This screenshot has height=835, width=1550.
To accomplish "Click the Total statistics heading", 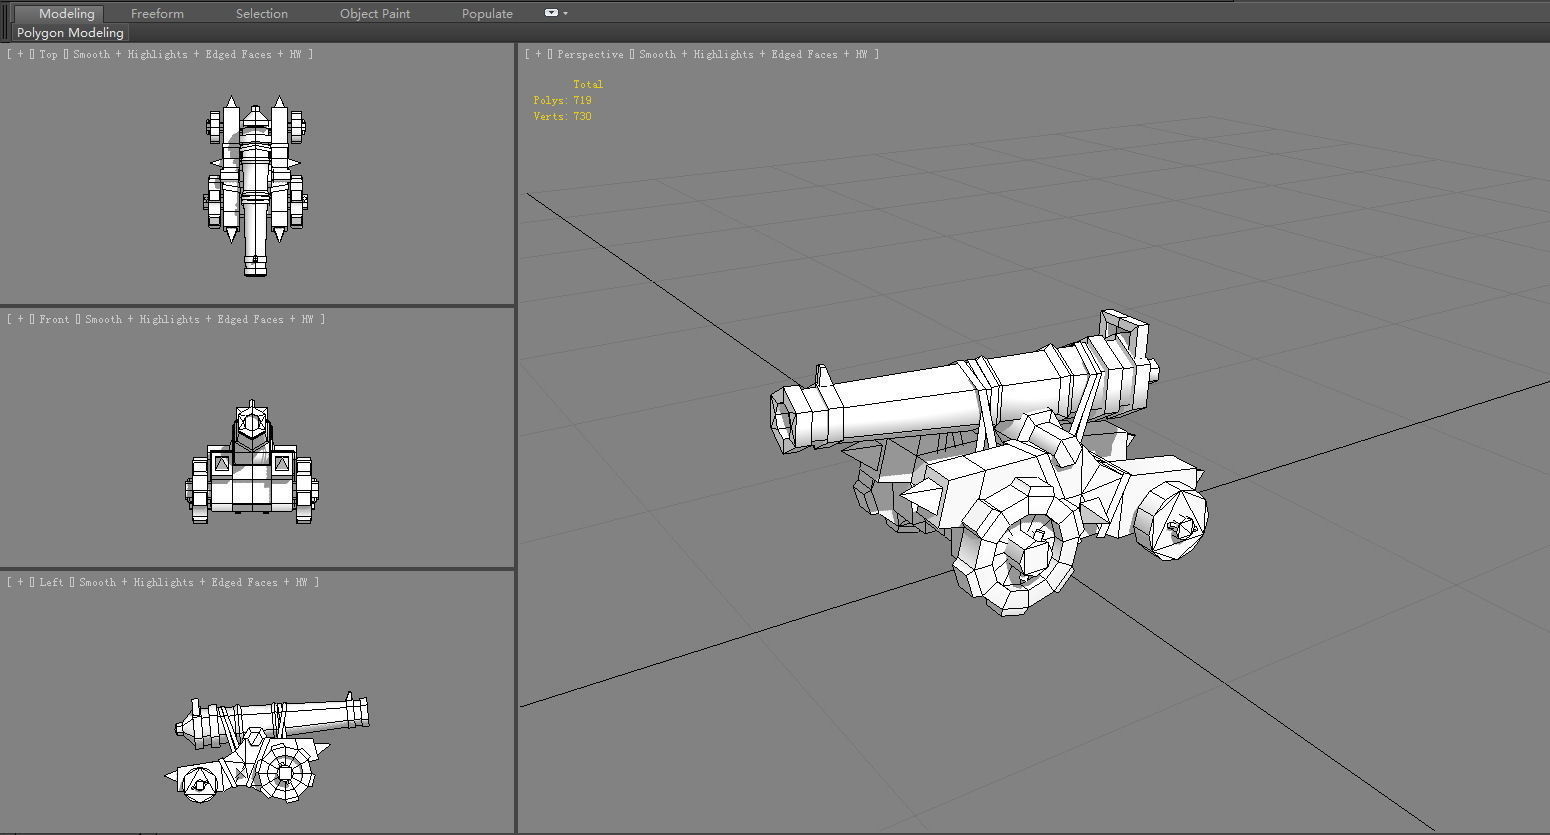I will (588, 84).
